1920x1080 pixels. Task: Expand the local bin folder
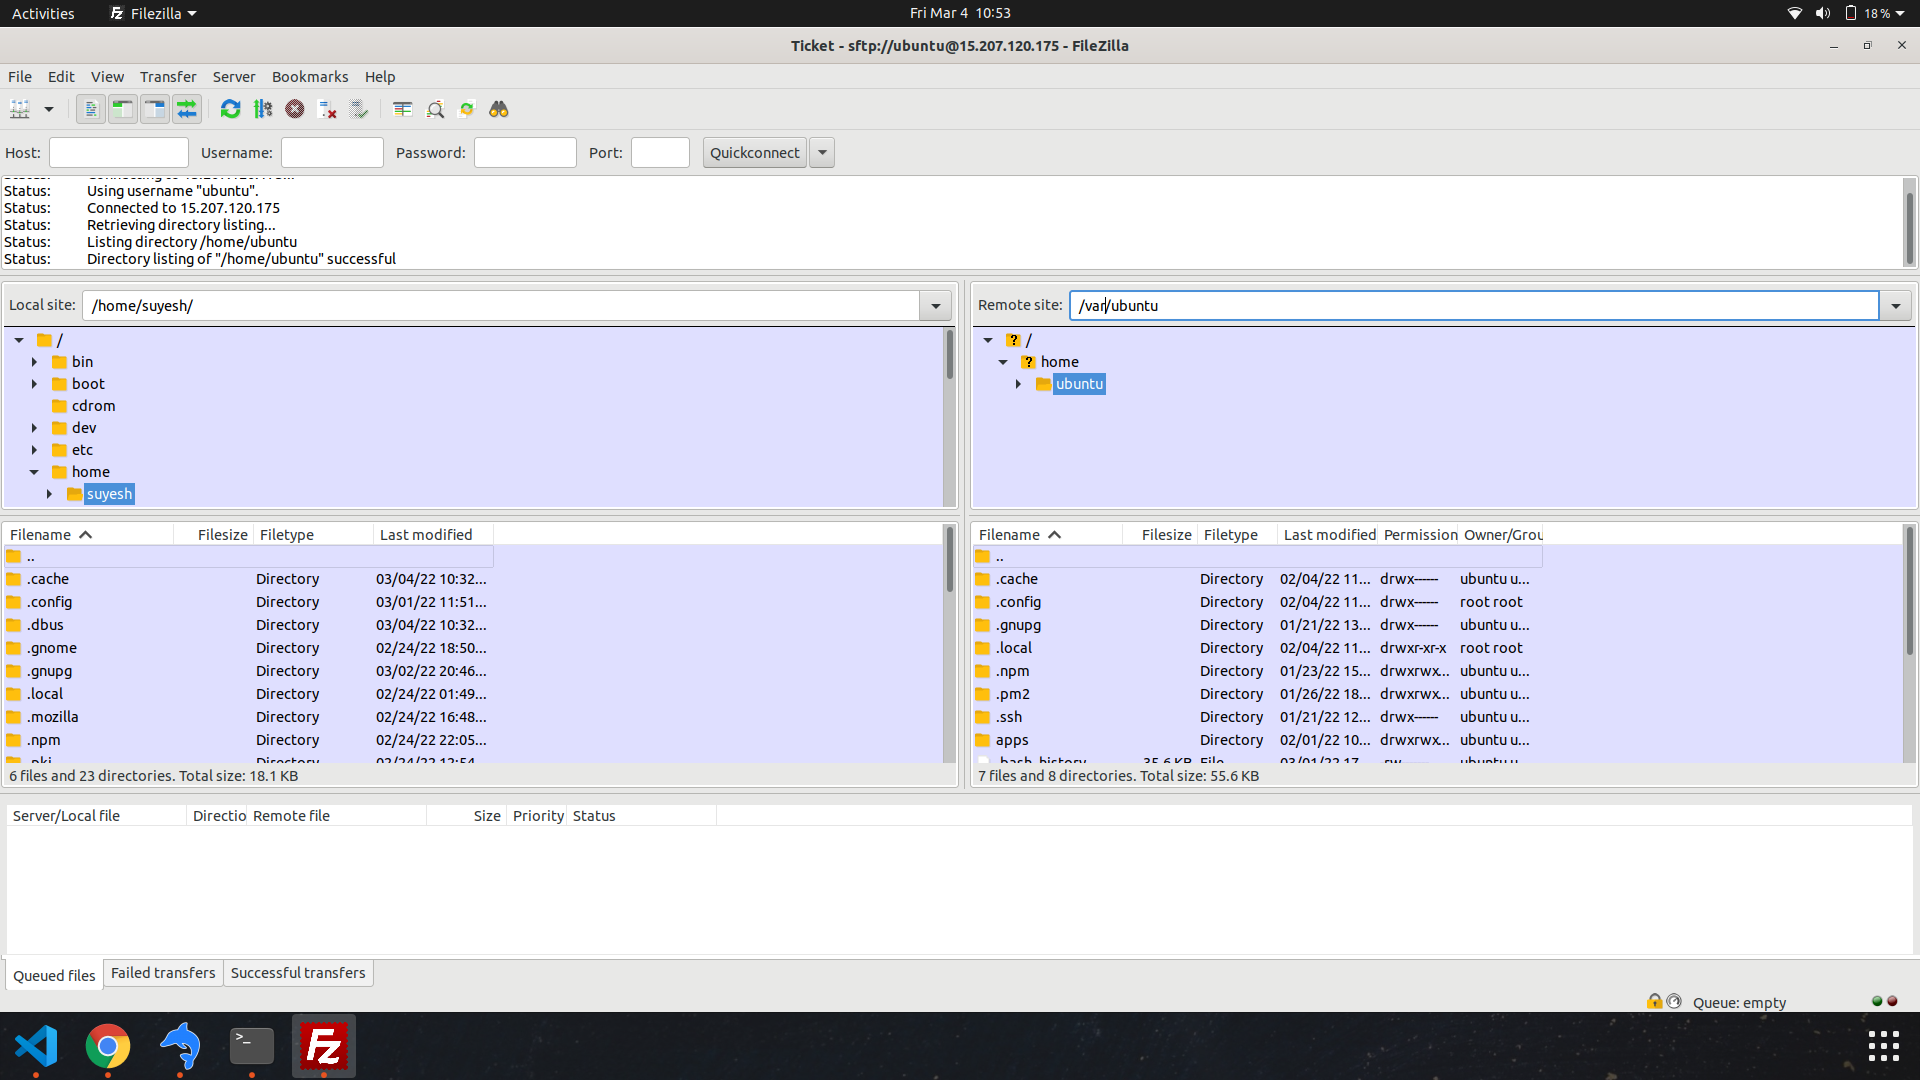34,362
